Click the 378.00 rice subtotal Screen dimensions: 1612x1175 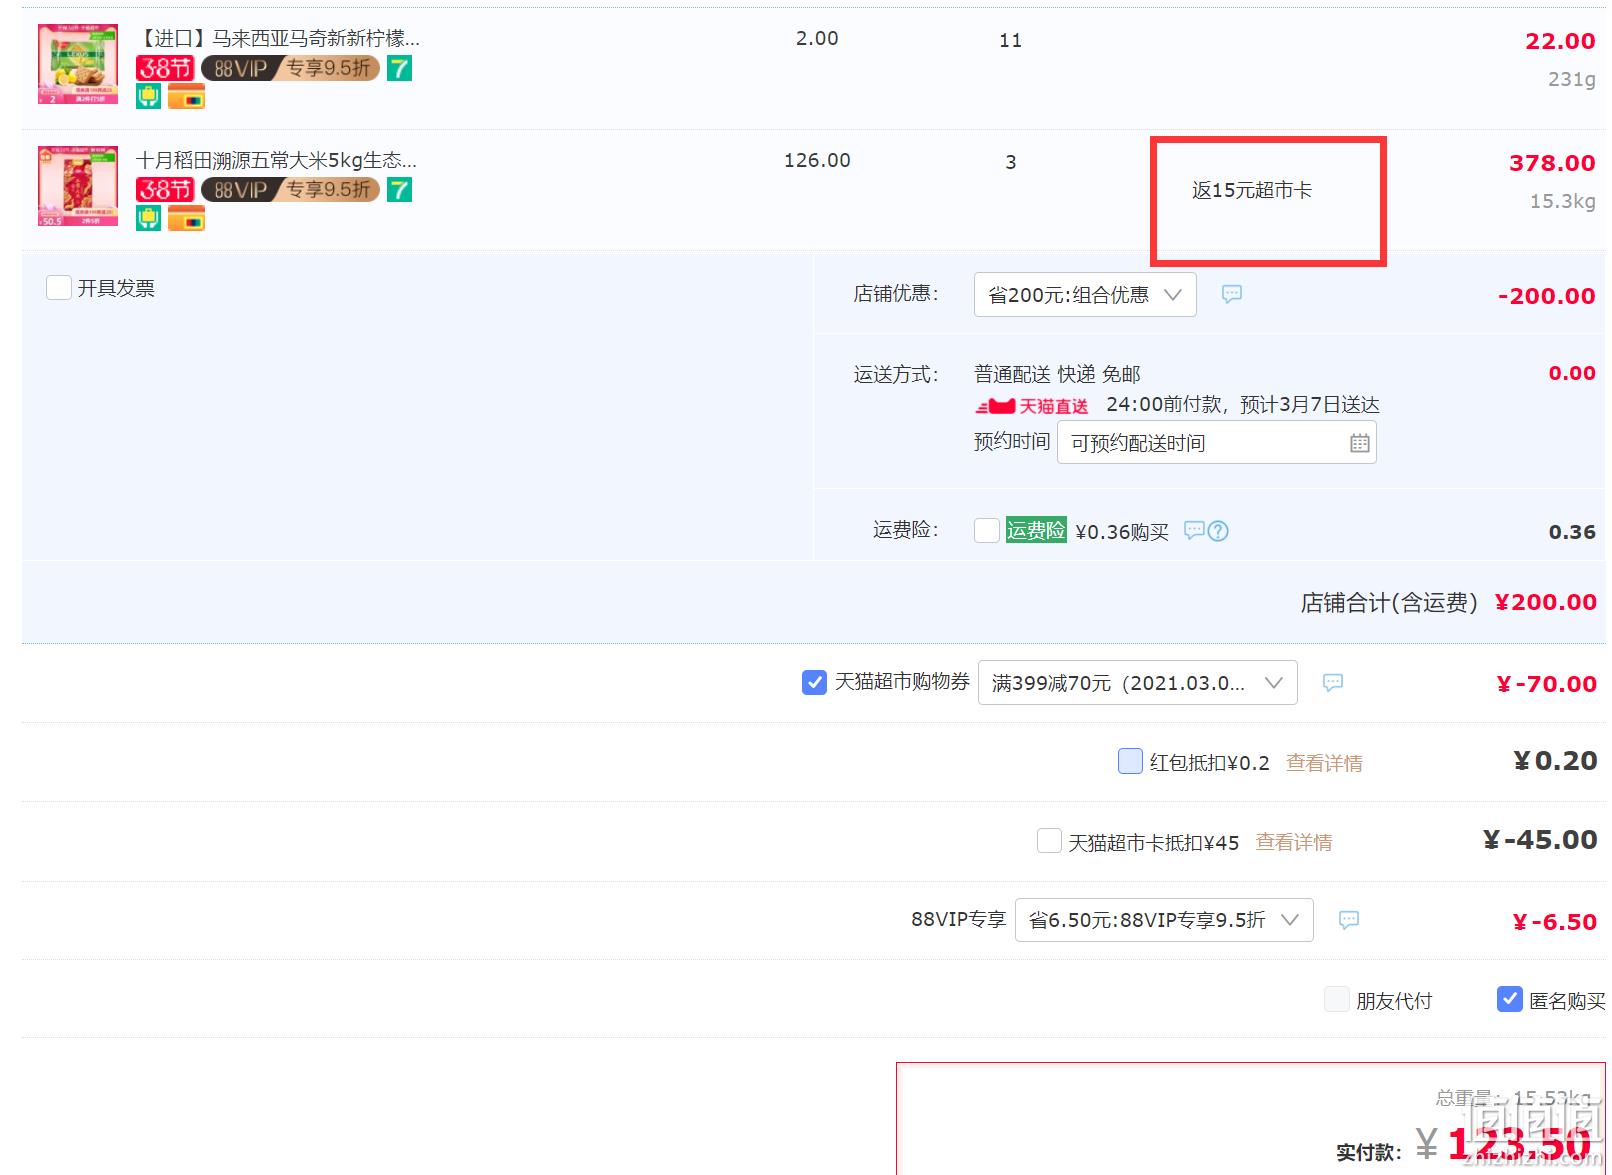pyautogui.click(x=1552, y=163)
